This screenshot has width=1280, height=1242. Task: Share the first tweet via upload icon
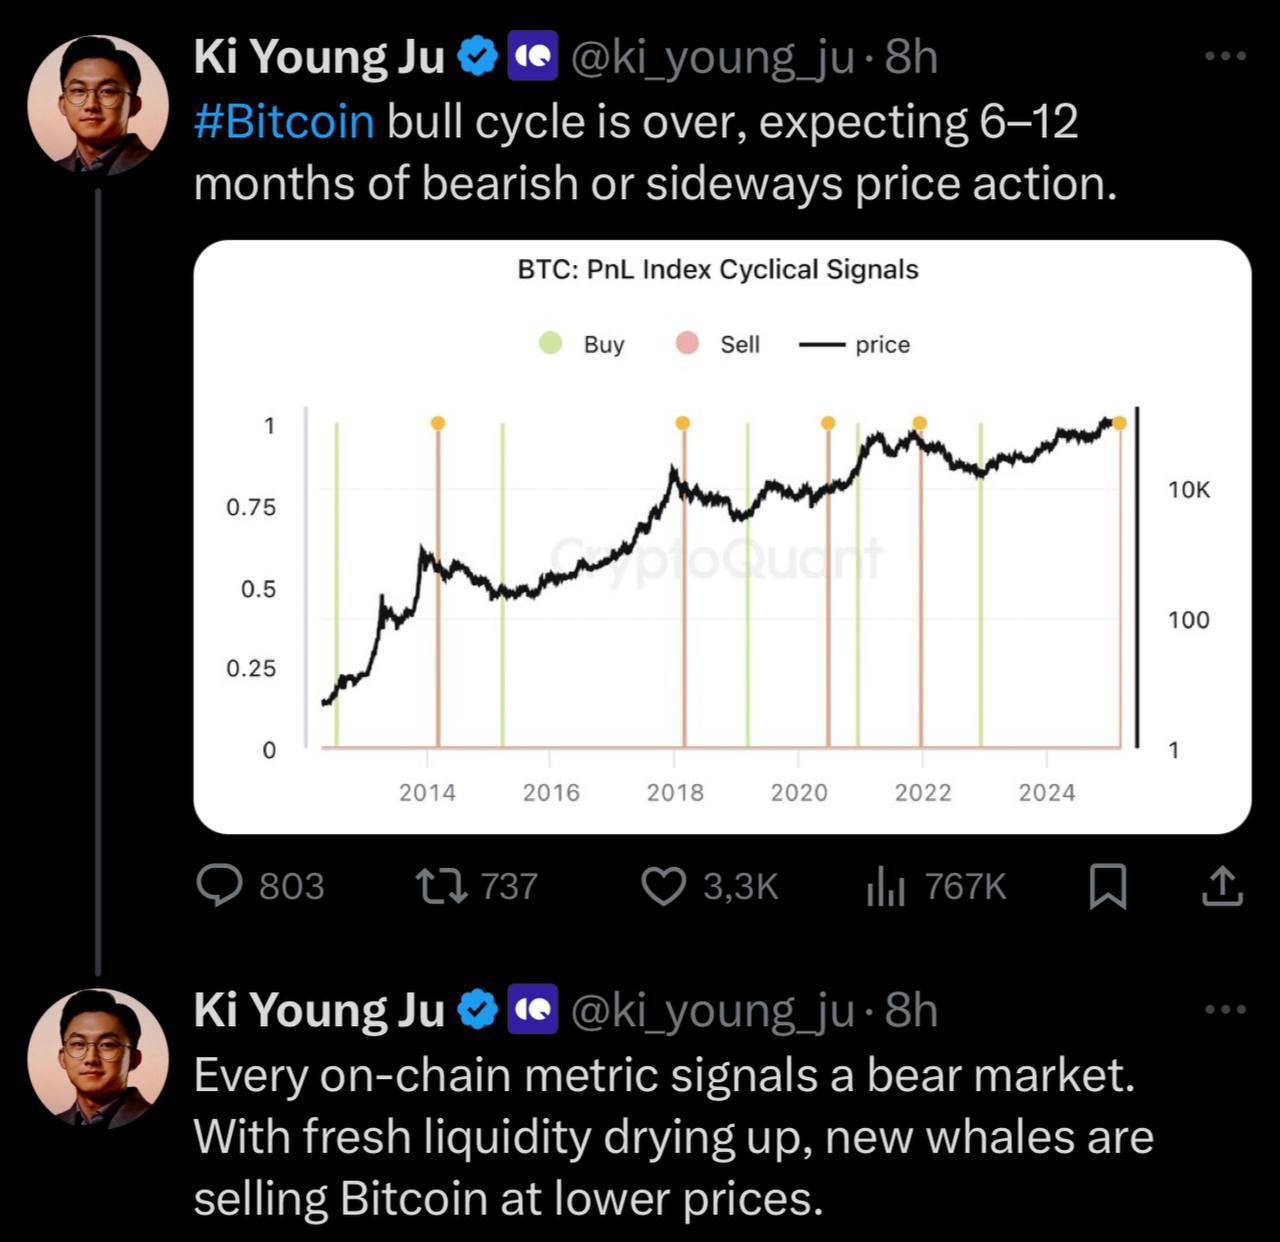pos(1221,886)
